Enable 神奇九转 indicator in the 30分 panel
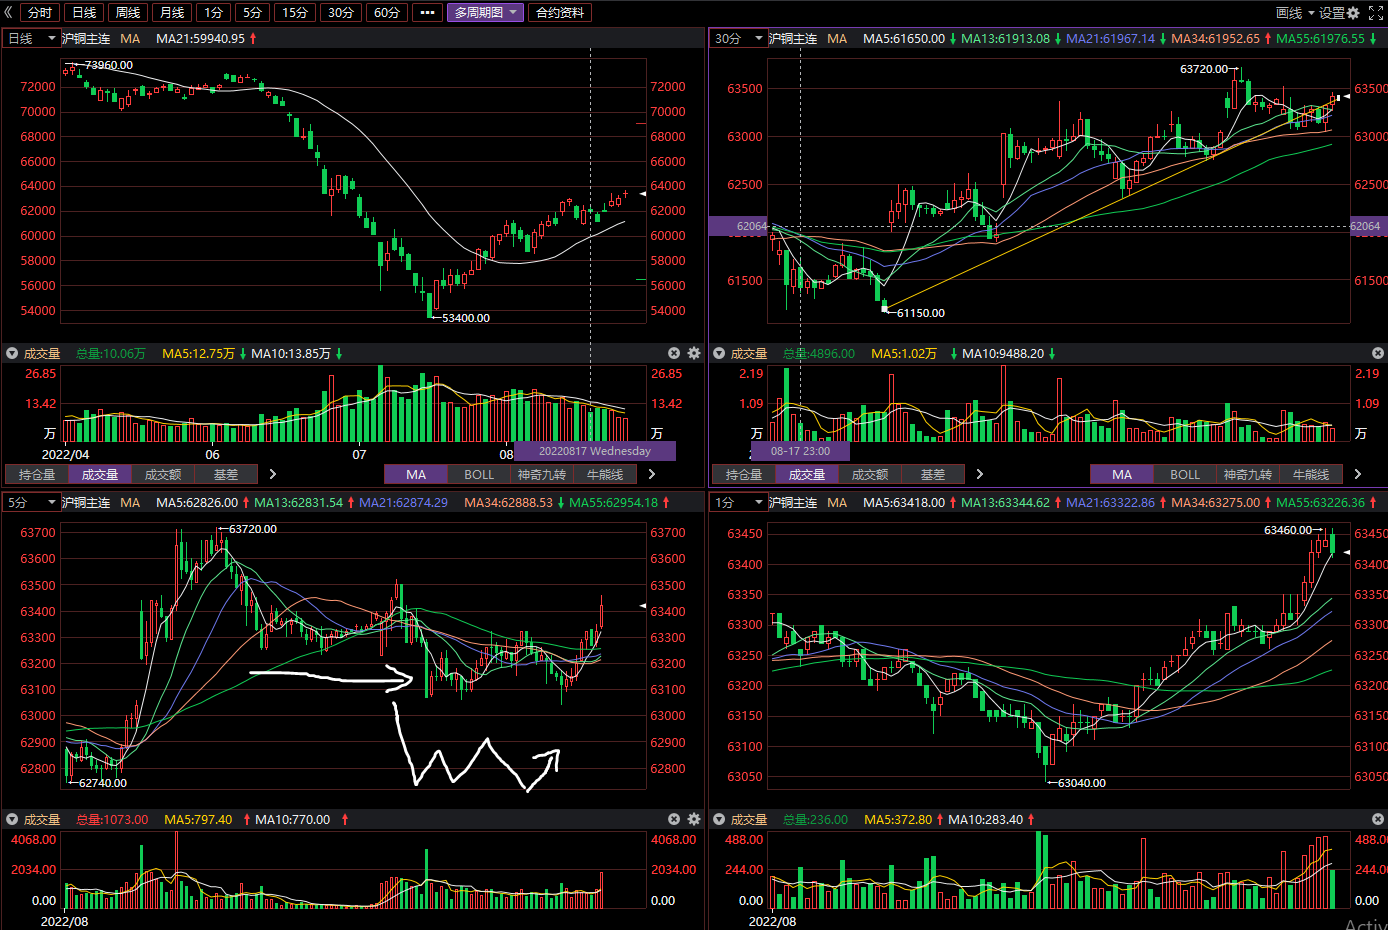This screenshot has height=930, width=1388. pyautogui.click(x=1248, y=474)
